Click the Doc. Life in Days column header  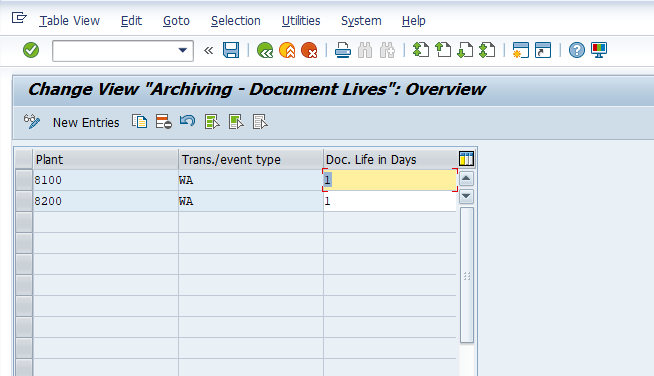pyautogui.click(x=390, y=159)
